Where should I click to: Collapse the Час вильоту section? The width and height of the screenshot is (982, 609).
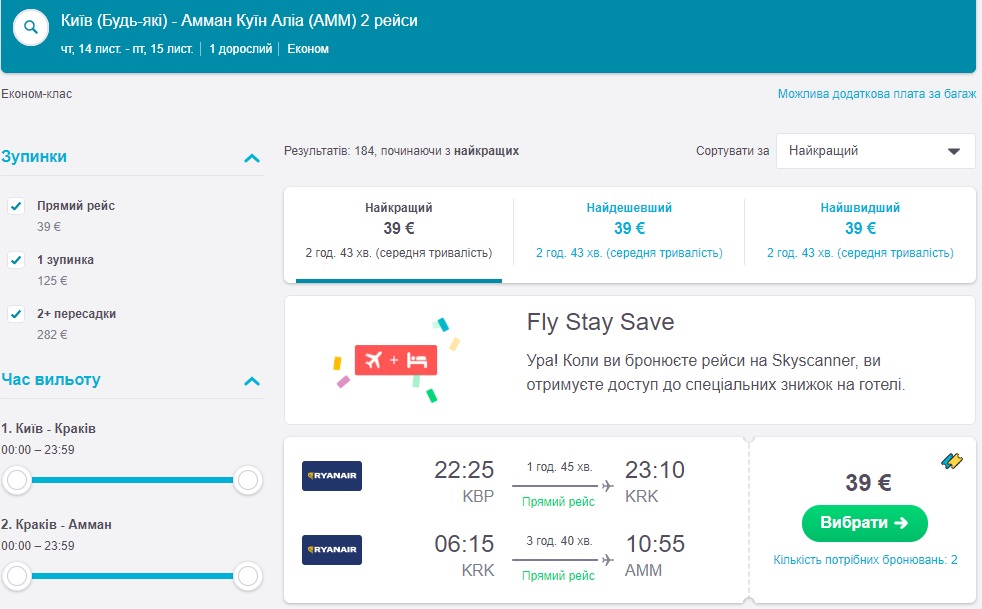[252, 381]
